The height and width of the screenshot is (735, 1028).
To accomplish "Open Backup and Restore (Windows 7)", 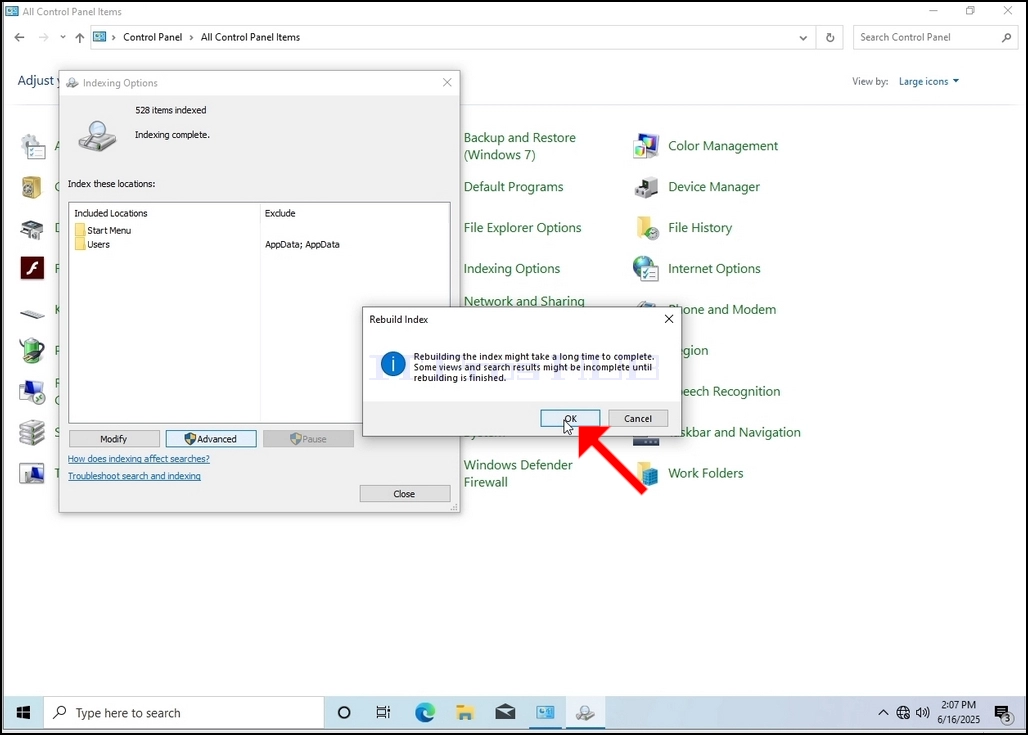I will 519,146.
